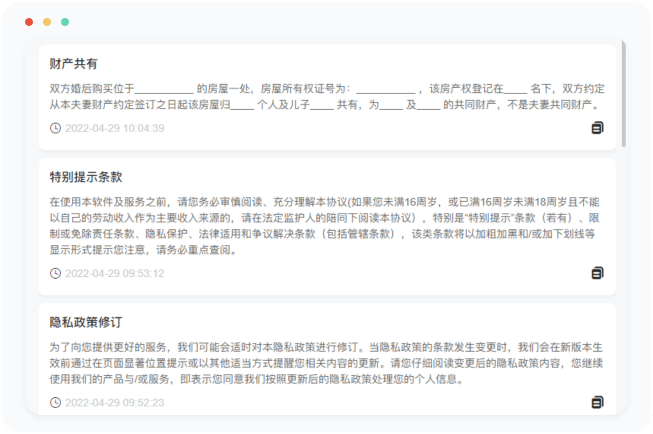Copy the 财产共有 clause text
The image size is (653, 434).
597,128
